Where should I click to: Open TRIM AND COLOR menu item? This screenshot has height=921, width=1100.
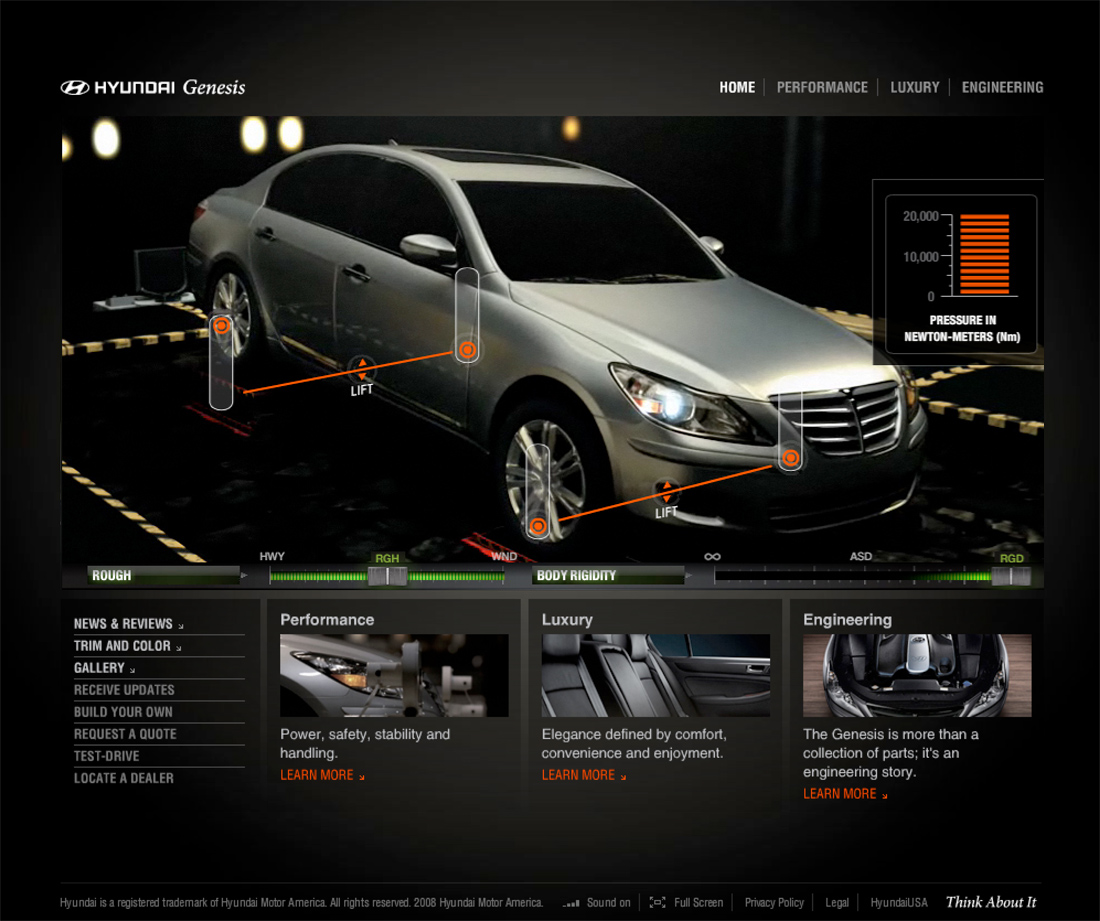click(127, 645)
